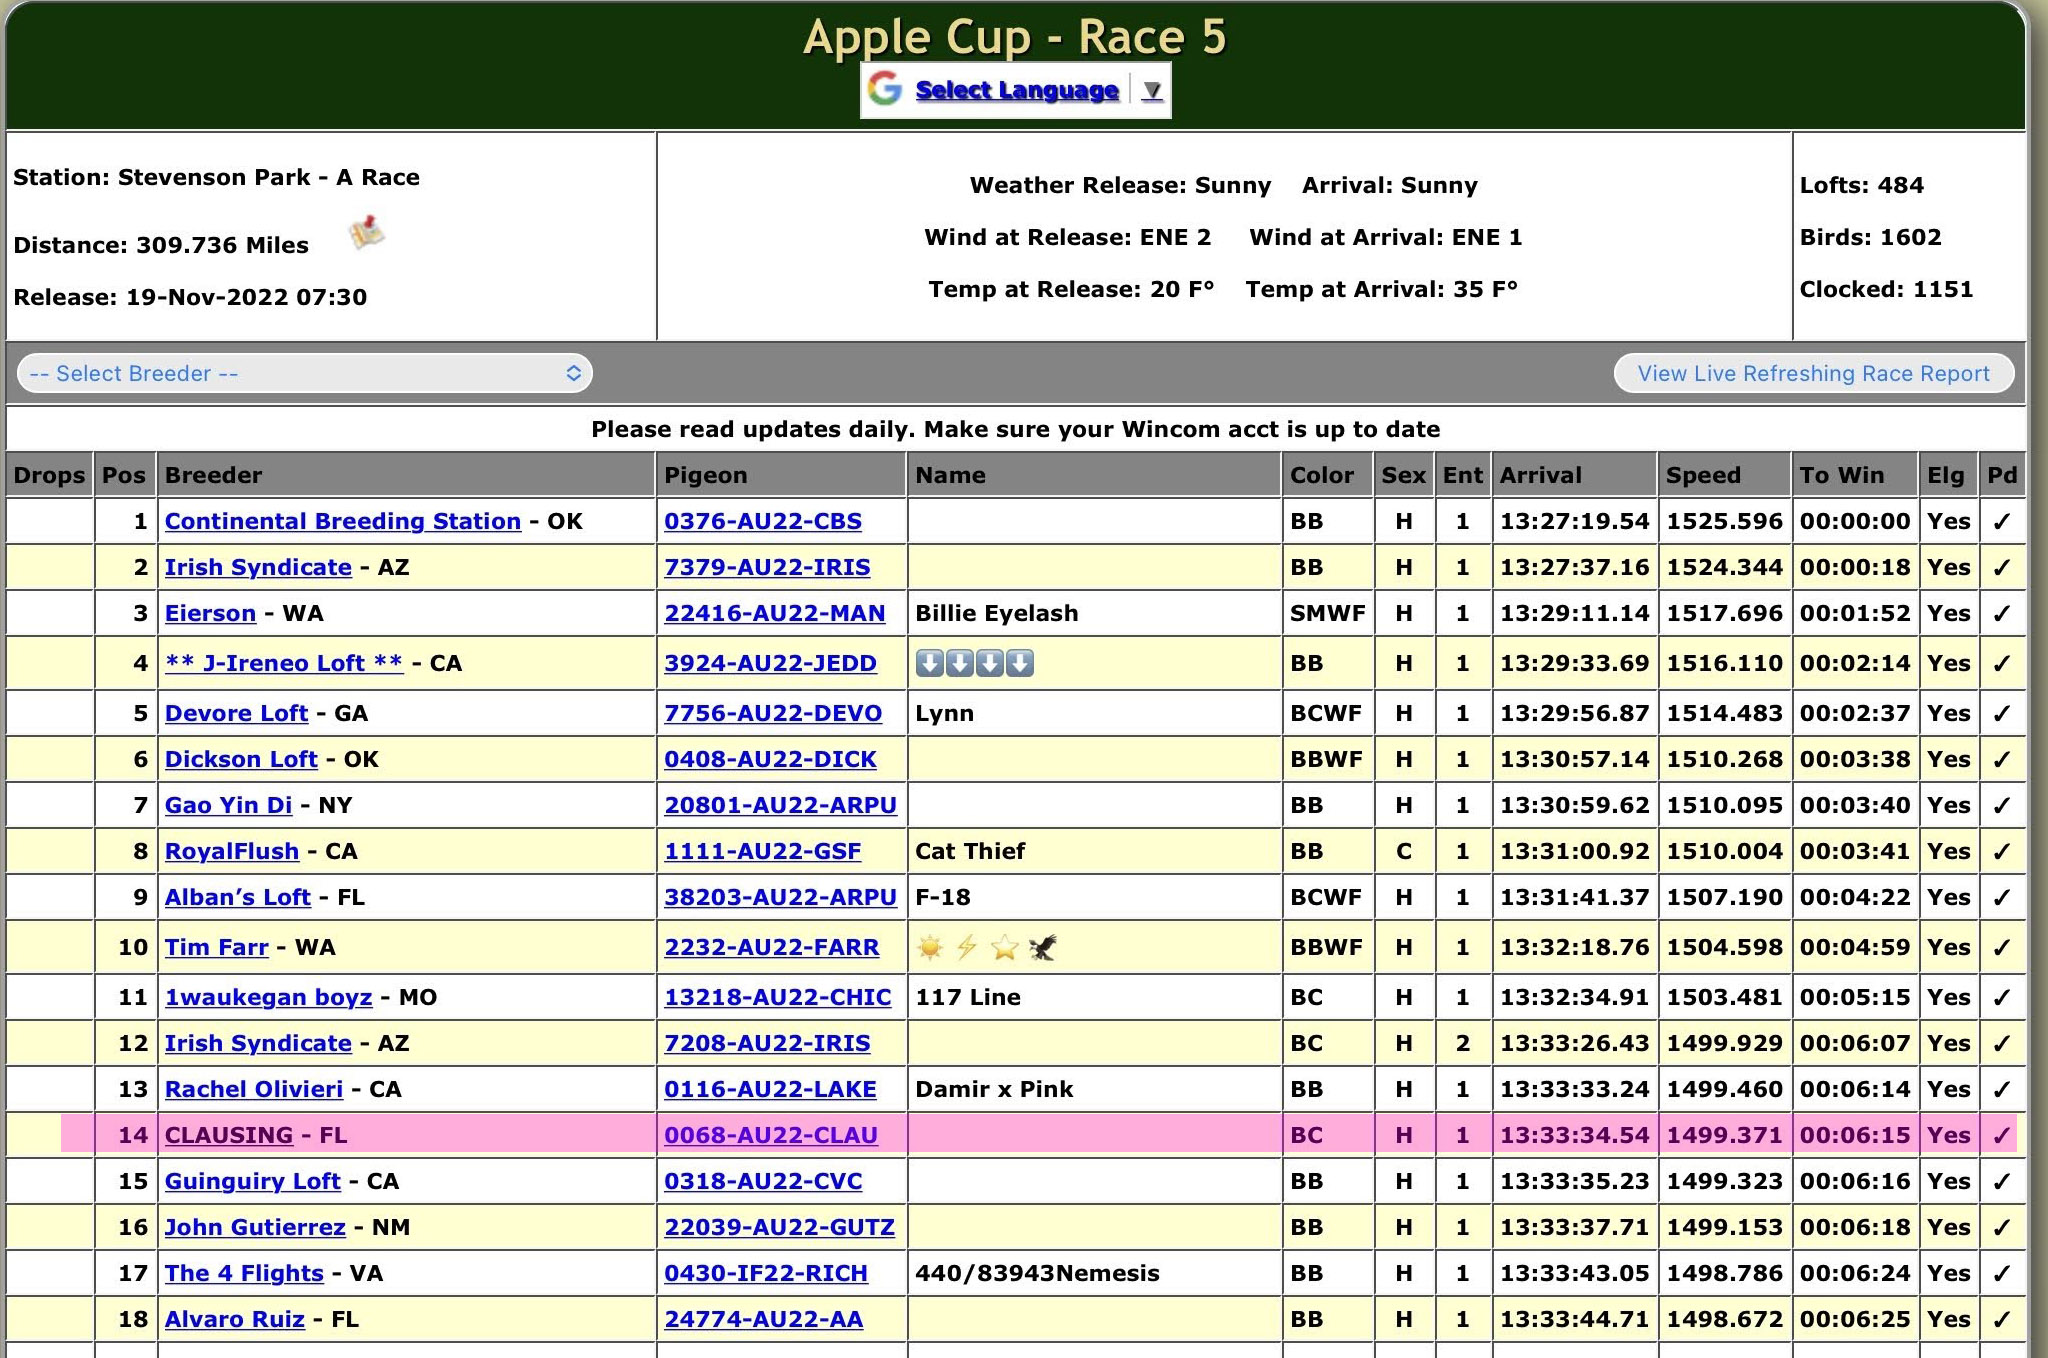Open the Select Breeder dropdown
This screenshot has width=2048, height=1358.
(305, 373)
